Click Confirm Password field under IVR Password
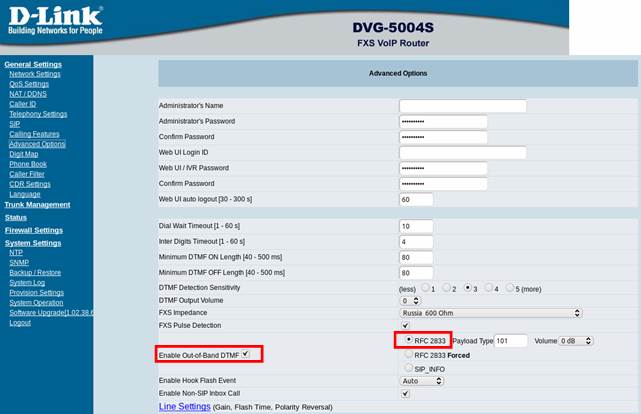641x414 pixels. (443, 184)
